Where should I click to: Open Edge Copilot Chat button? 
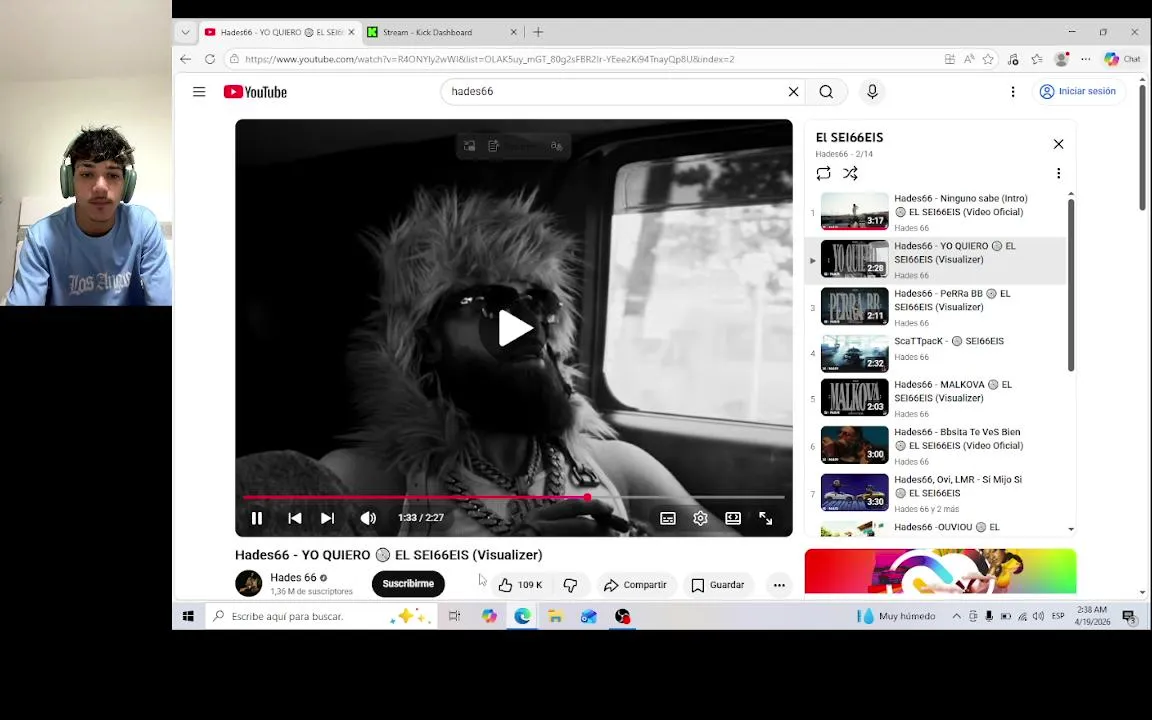click(1123, 59)
